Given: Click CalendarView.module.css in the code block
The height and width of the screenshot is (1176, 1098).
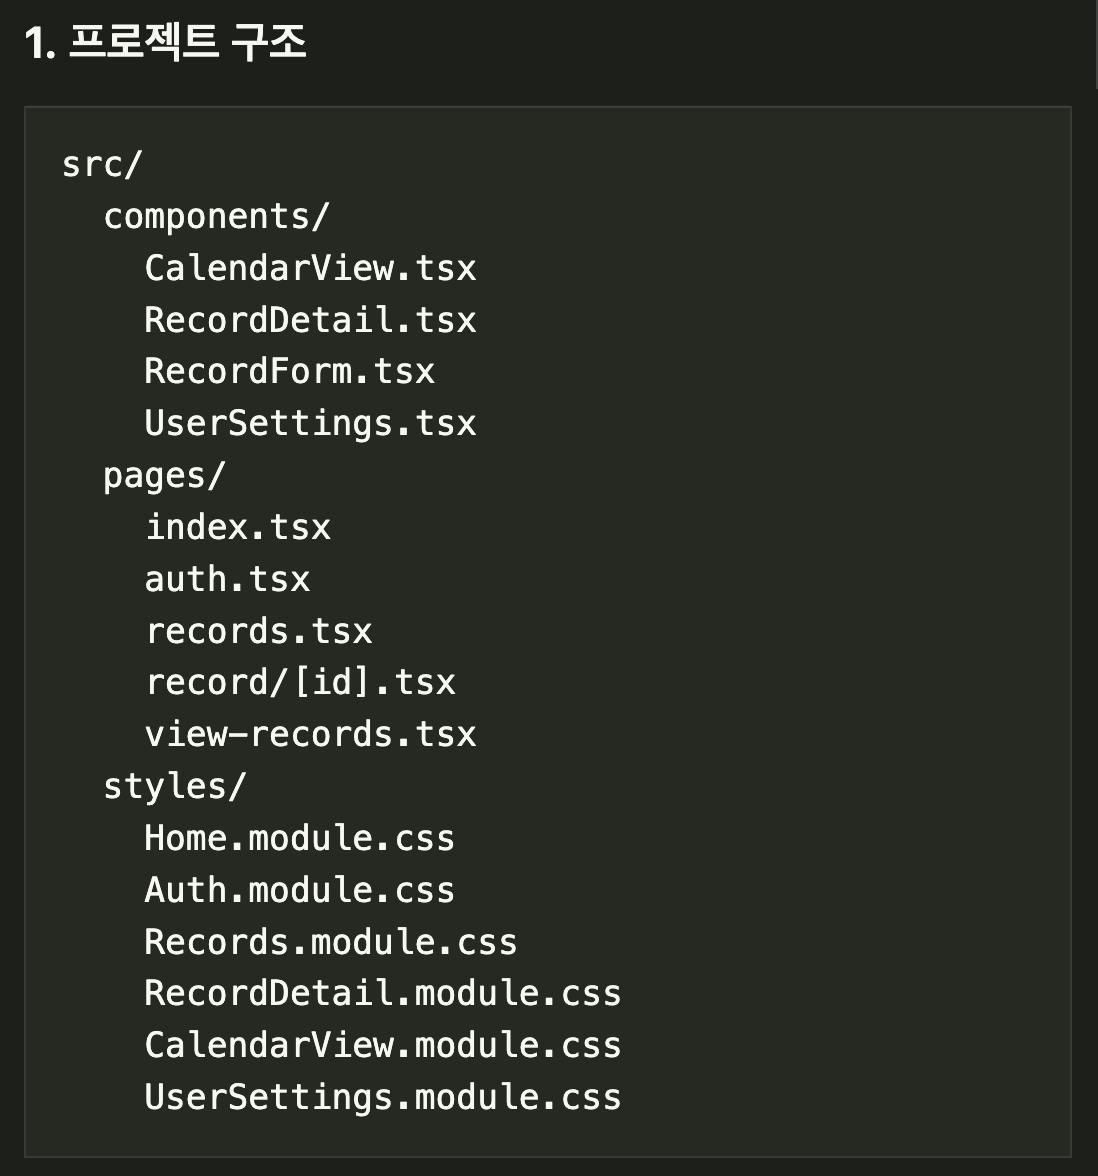Looking at the screenshot, I should pyautogui.click(x=382, y=1045).
